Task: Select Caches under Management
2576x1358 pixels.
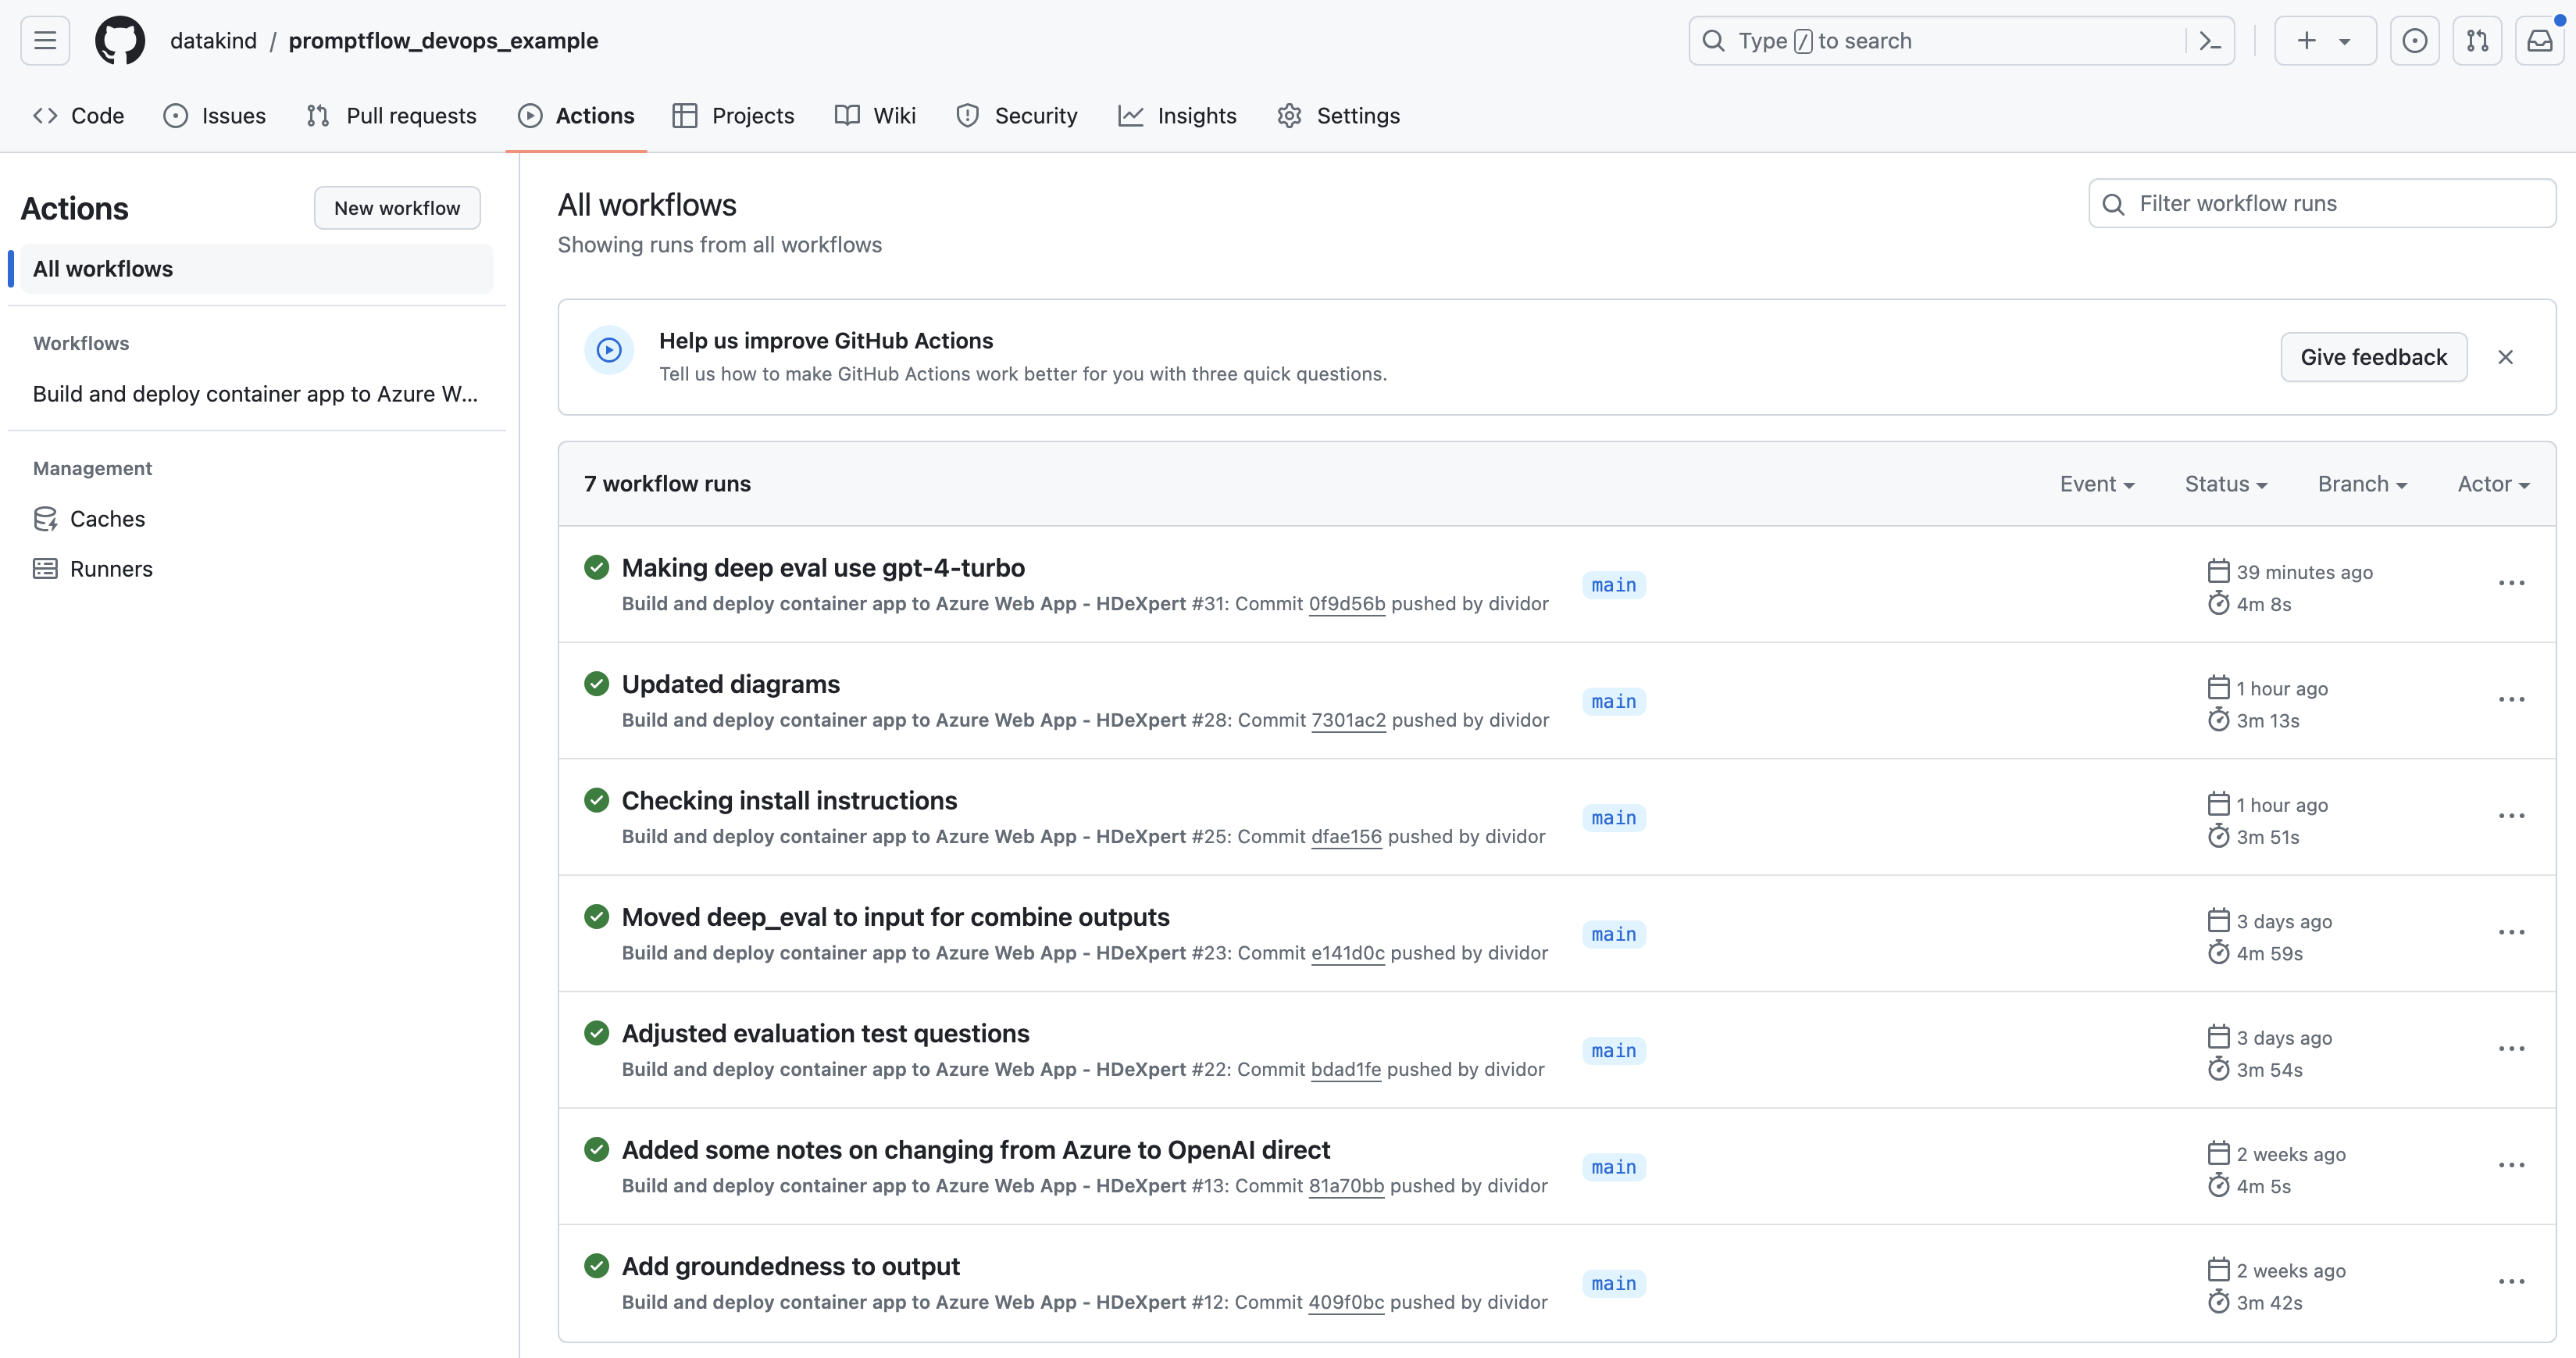Action: pyautogui.click(x=107, y=519)
